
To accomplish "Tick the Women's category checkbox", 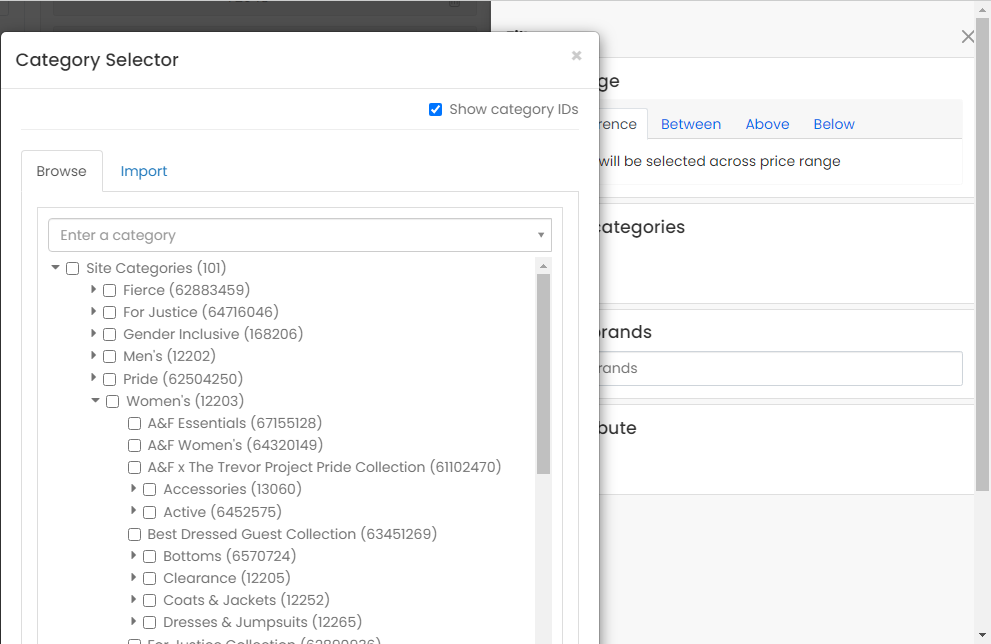I will pos(112,402).
